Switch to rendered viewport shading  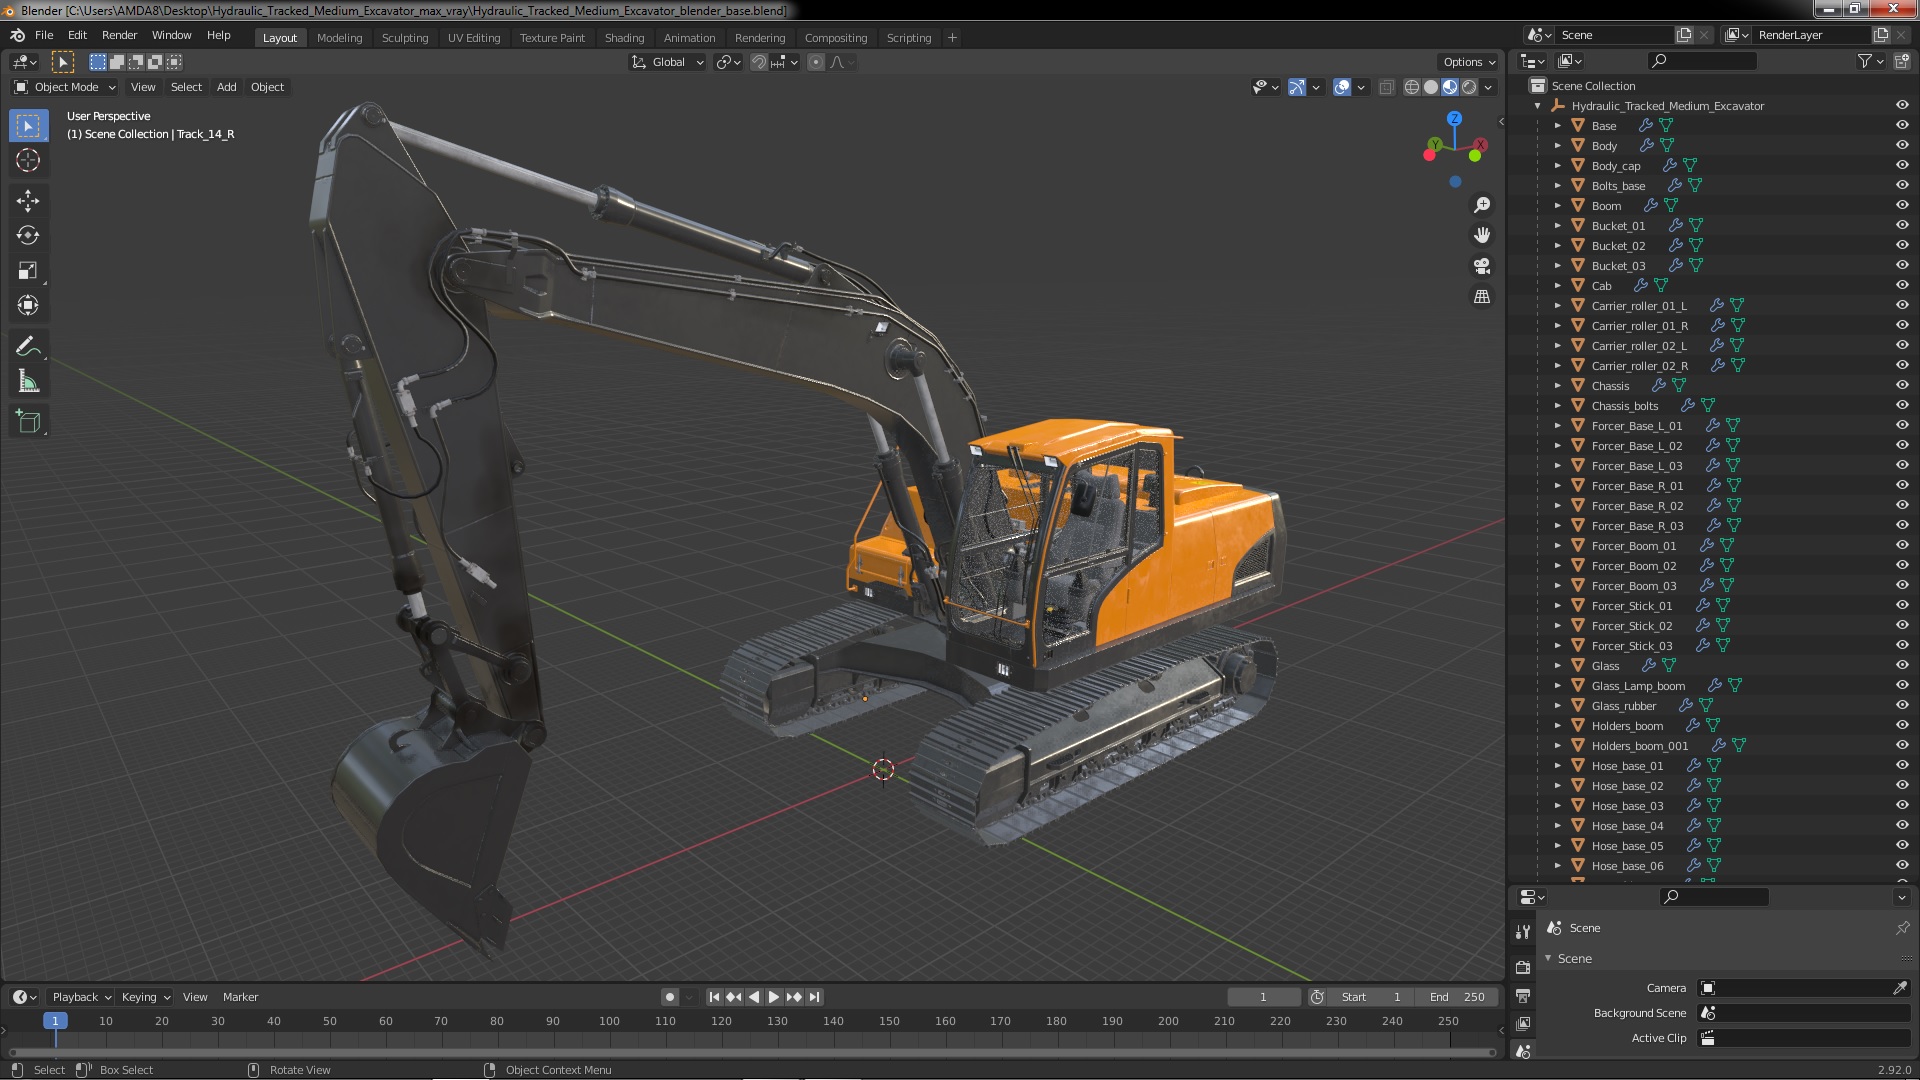tap(1469, 87)
